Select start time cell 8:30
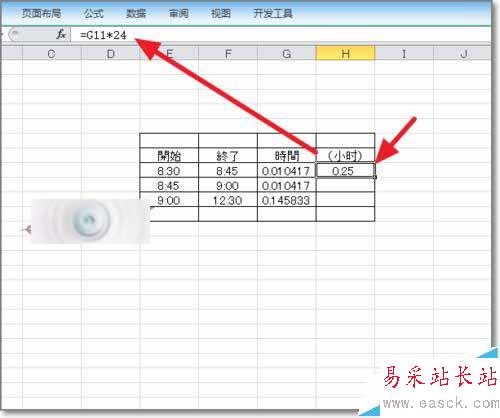This screenshot has width=500, height=418. pyautogui.click(x=169, y=170)
